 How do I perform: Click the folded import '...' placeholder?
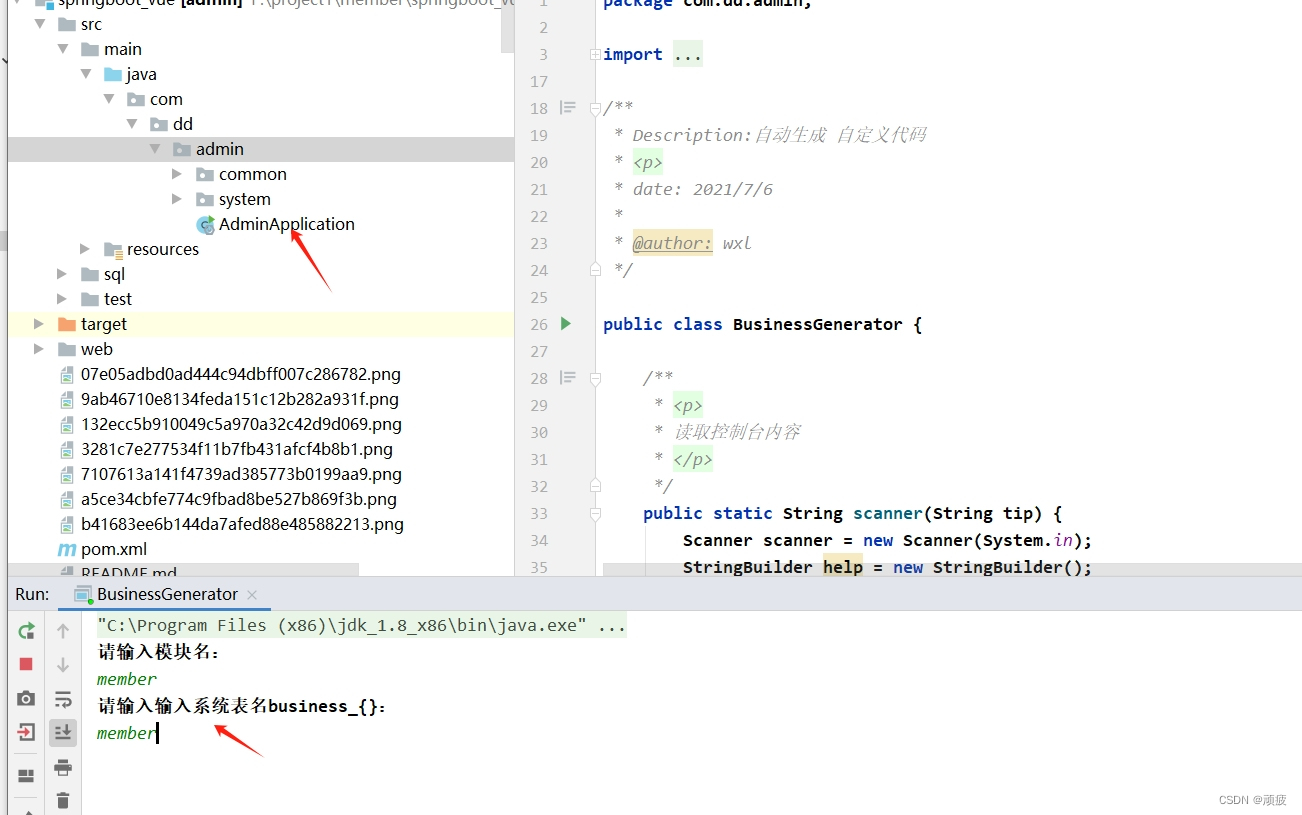[688, 54]
